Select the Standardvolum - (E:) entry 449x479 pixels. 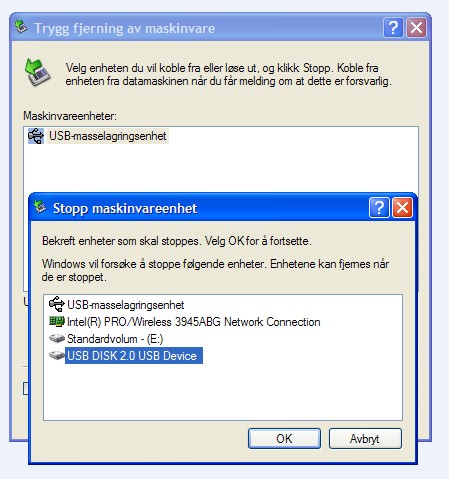pyautogui.click(x=115, y=339)
